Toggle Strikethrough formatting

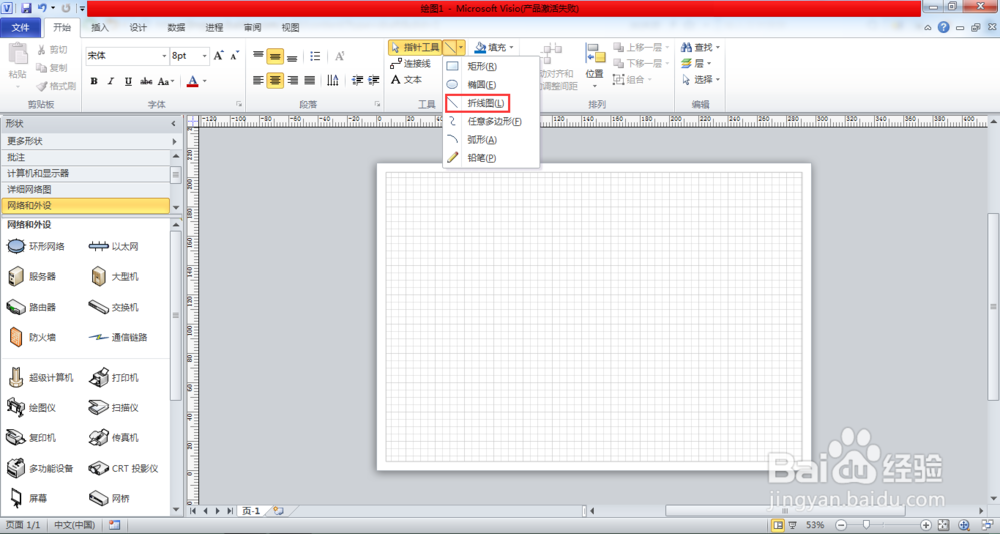click(x=146, y=81)
